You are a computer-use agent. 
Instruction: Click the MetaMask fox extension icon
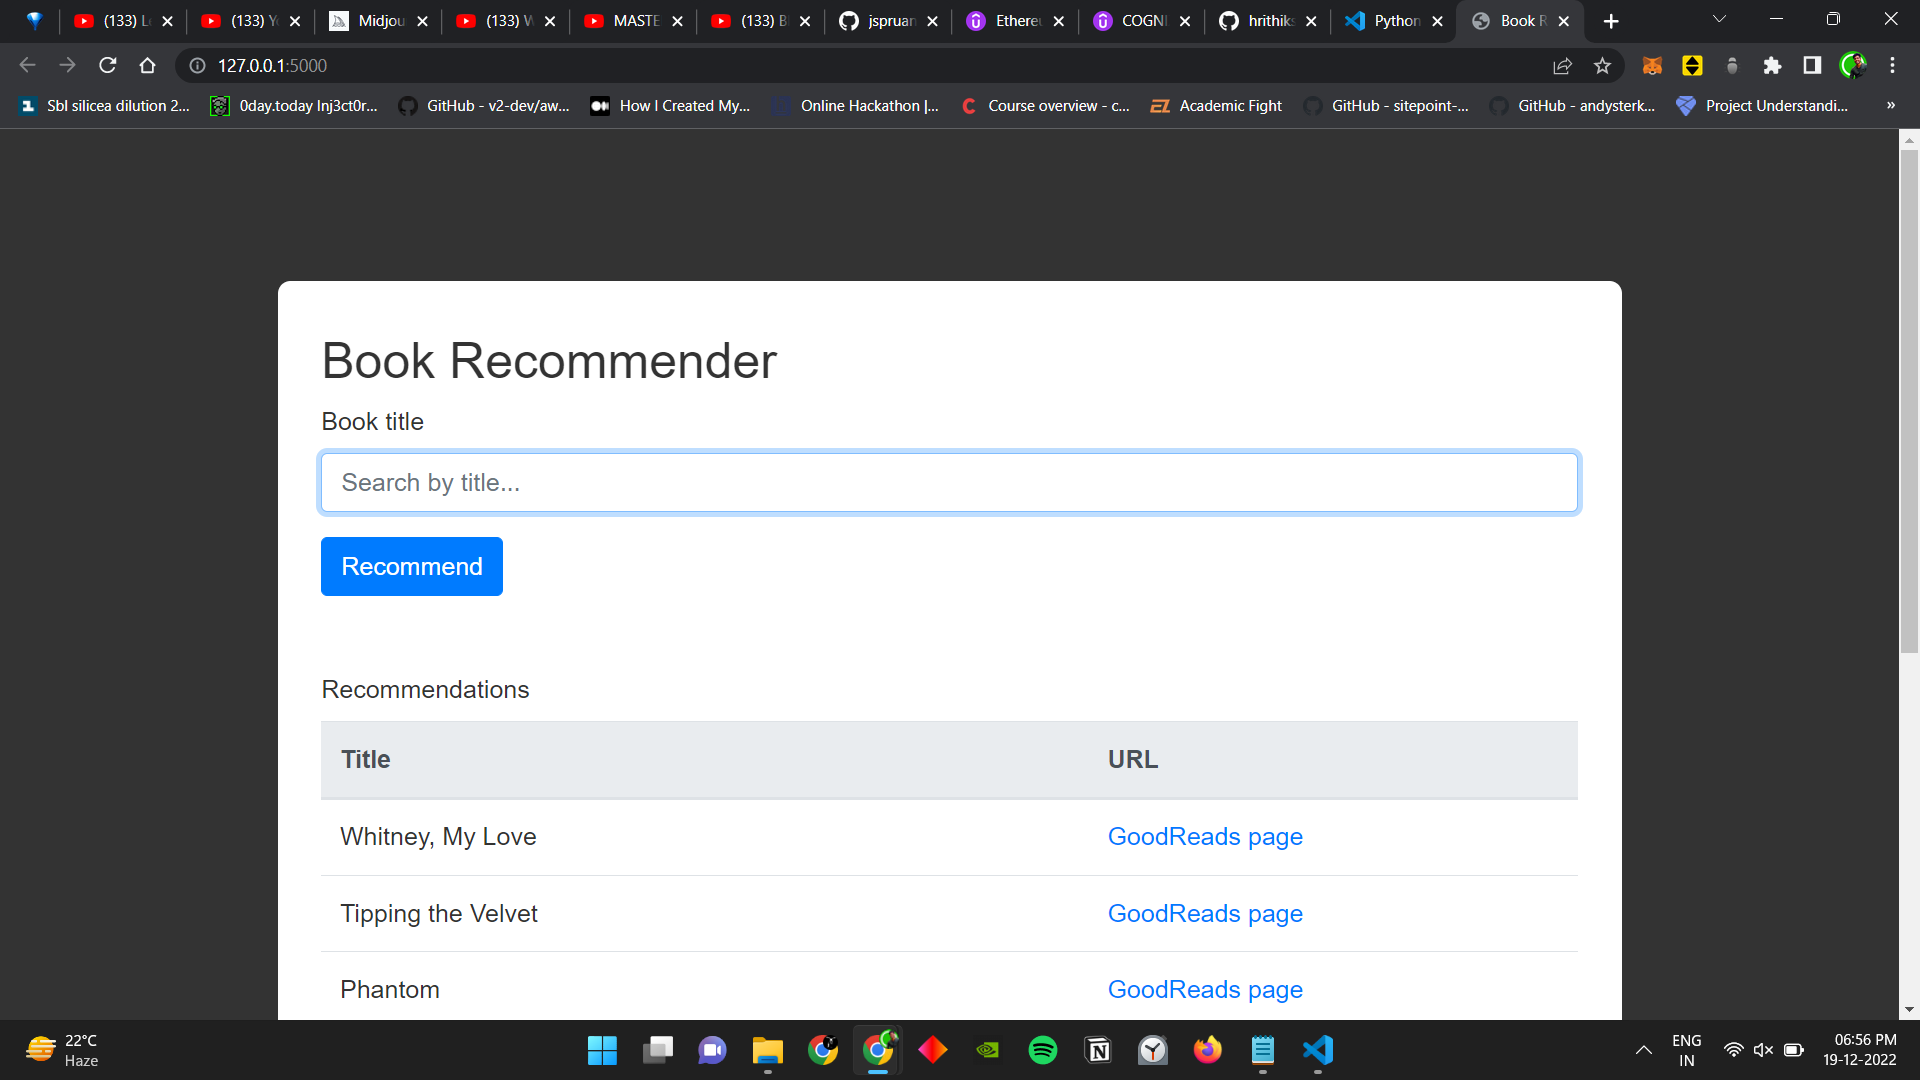click(x=1652, y=65)
